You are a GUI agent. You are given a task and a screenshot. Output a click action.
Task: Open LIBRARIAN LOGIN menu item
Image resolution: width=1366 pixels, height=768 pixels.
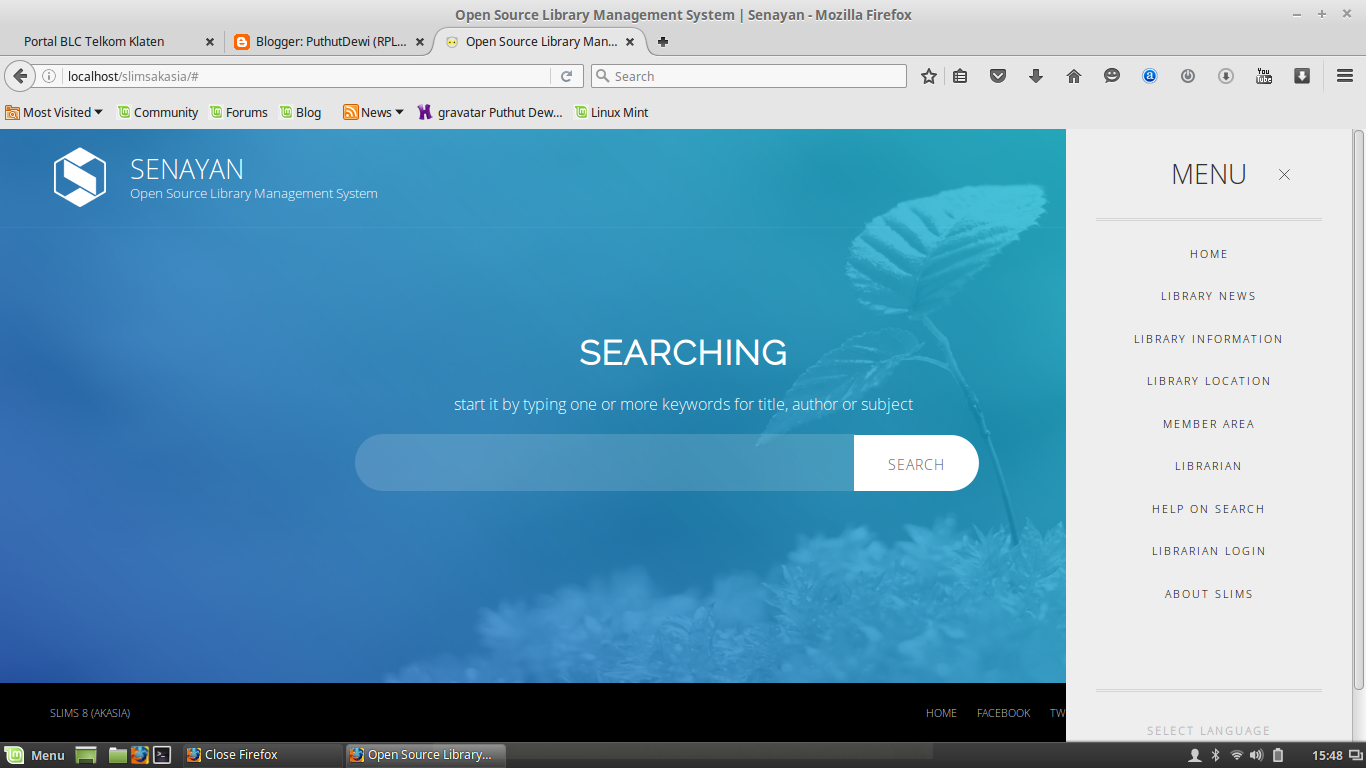point(1208,551)
